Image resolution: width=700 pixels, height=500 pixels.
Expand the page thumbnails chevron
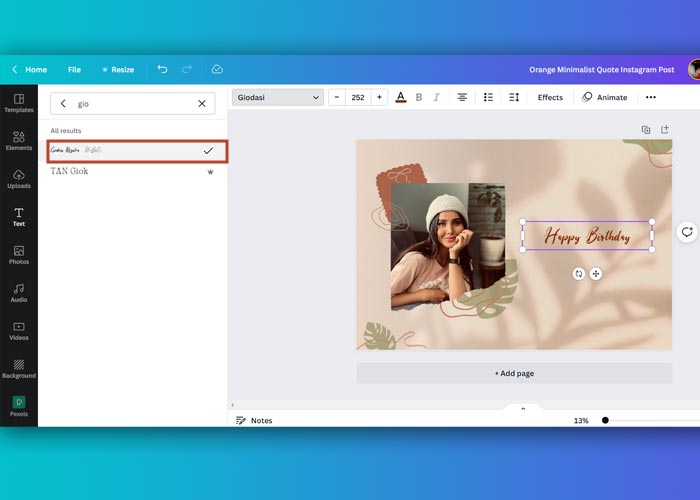pos(523,408)
